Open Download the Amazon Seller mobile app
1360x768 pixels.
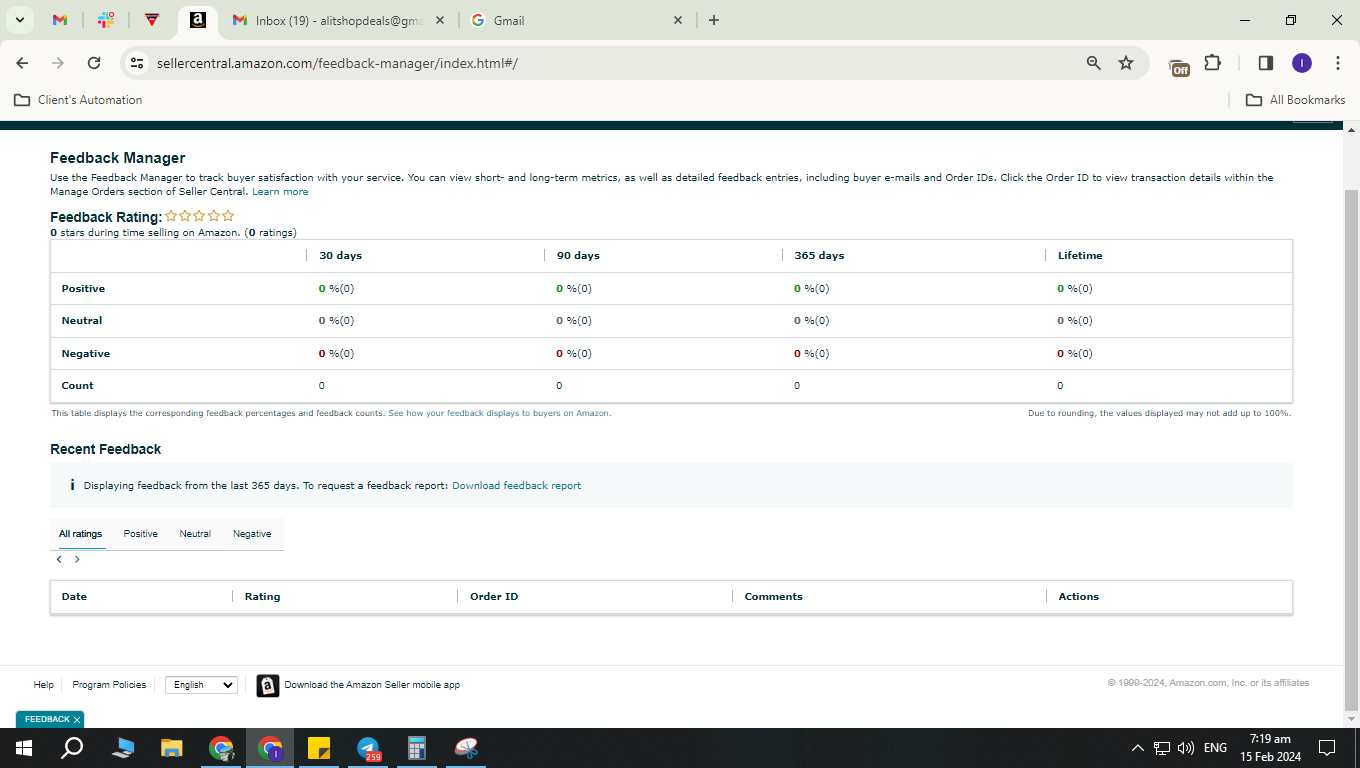coord(372,685)
